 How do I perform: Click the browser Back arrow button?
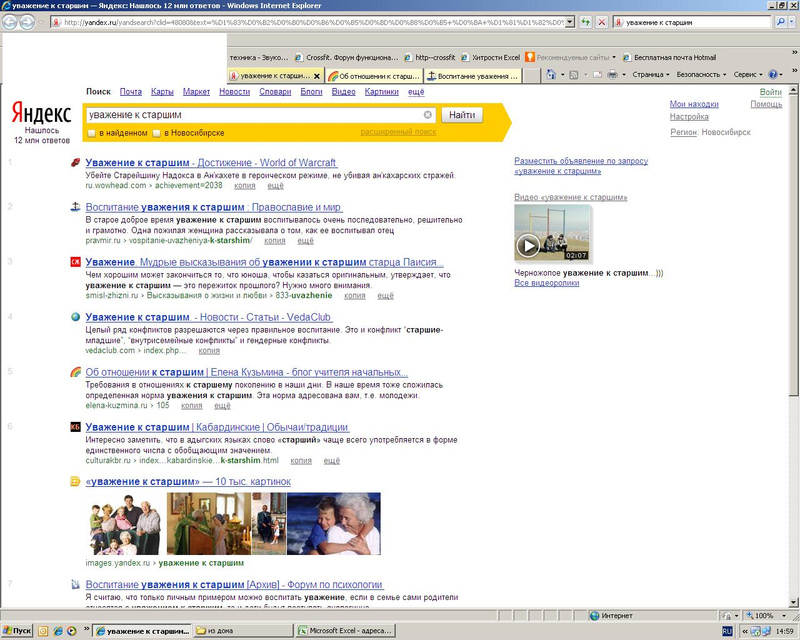(x=11, y=22)
